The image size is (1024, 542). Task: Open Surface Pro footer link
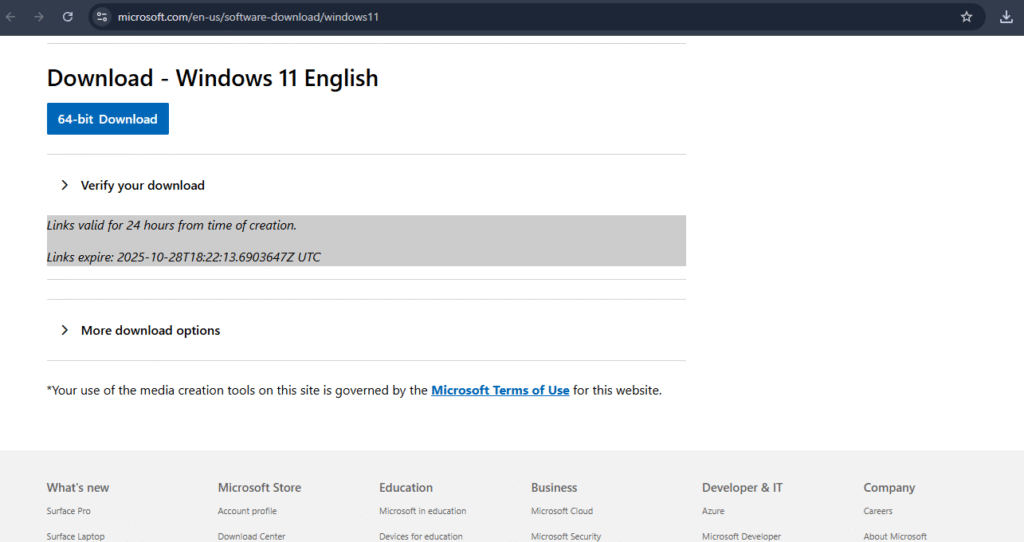tap(69, 511)
